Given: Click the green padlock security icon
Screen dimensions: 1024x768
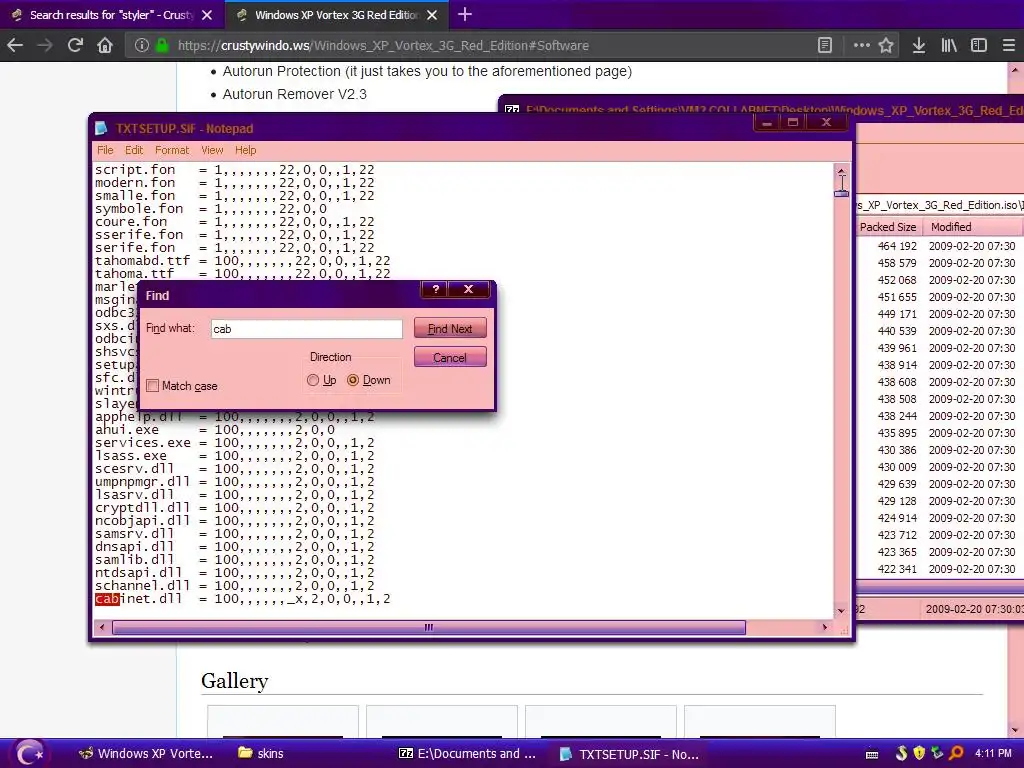Looking at the screenshot, I should coord(162,45).
